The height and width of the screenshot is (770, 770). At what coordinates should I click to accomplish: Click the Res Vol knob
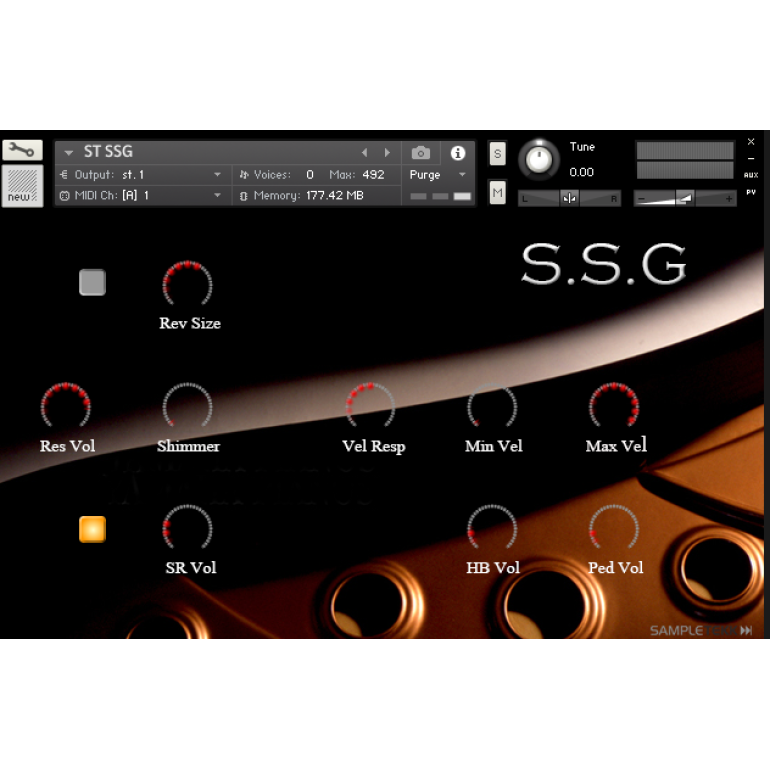point(65,406)
